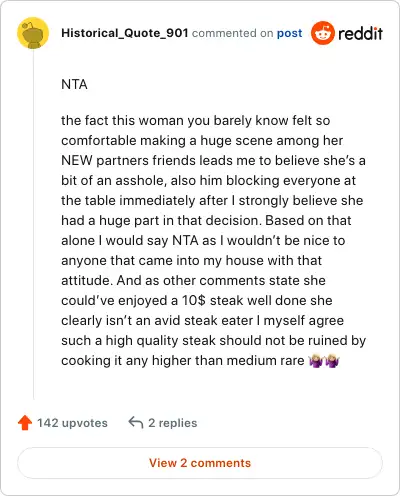Screen dimensions: 400x496
Task: Click the reply arrow icon
Action: (136, 422)
